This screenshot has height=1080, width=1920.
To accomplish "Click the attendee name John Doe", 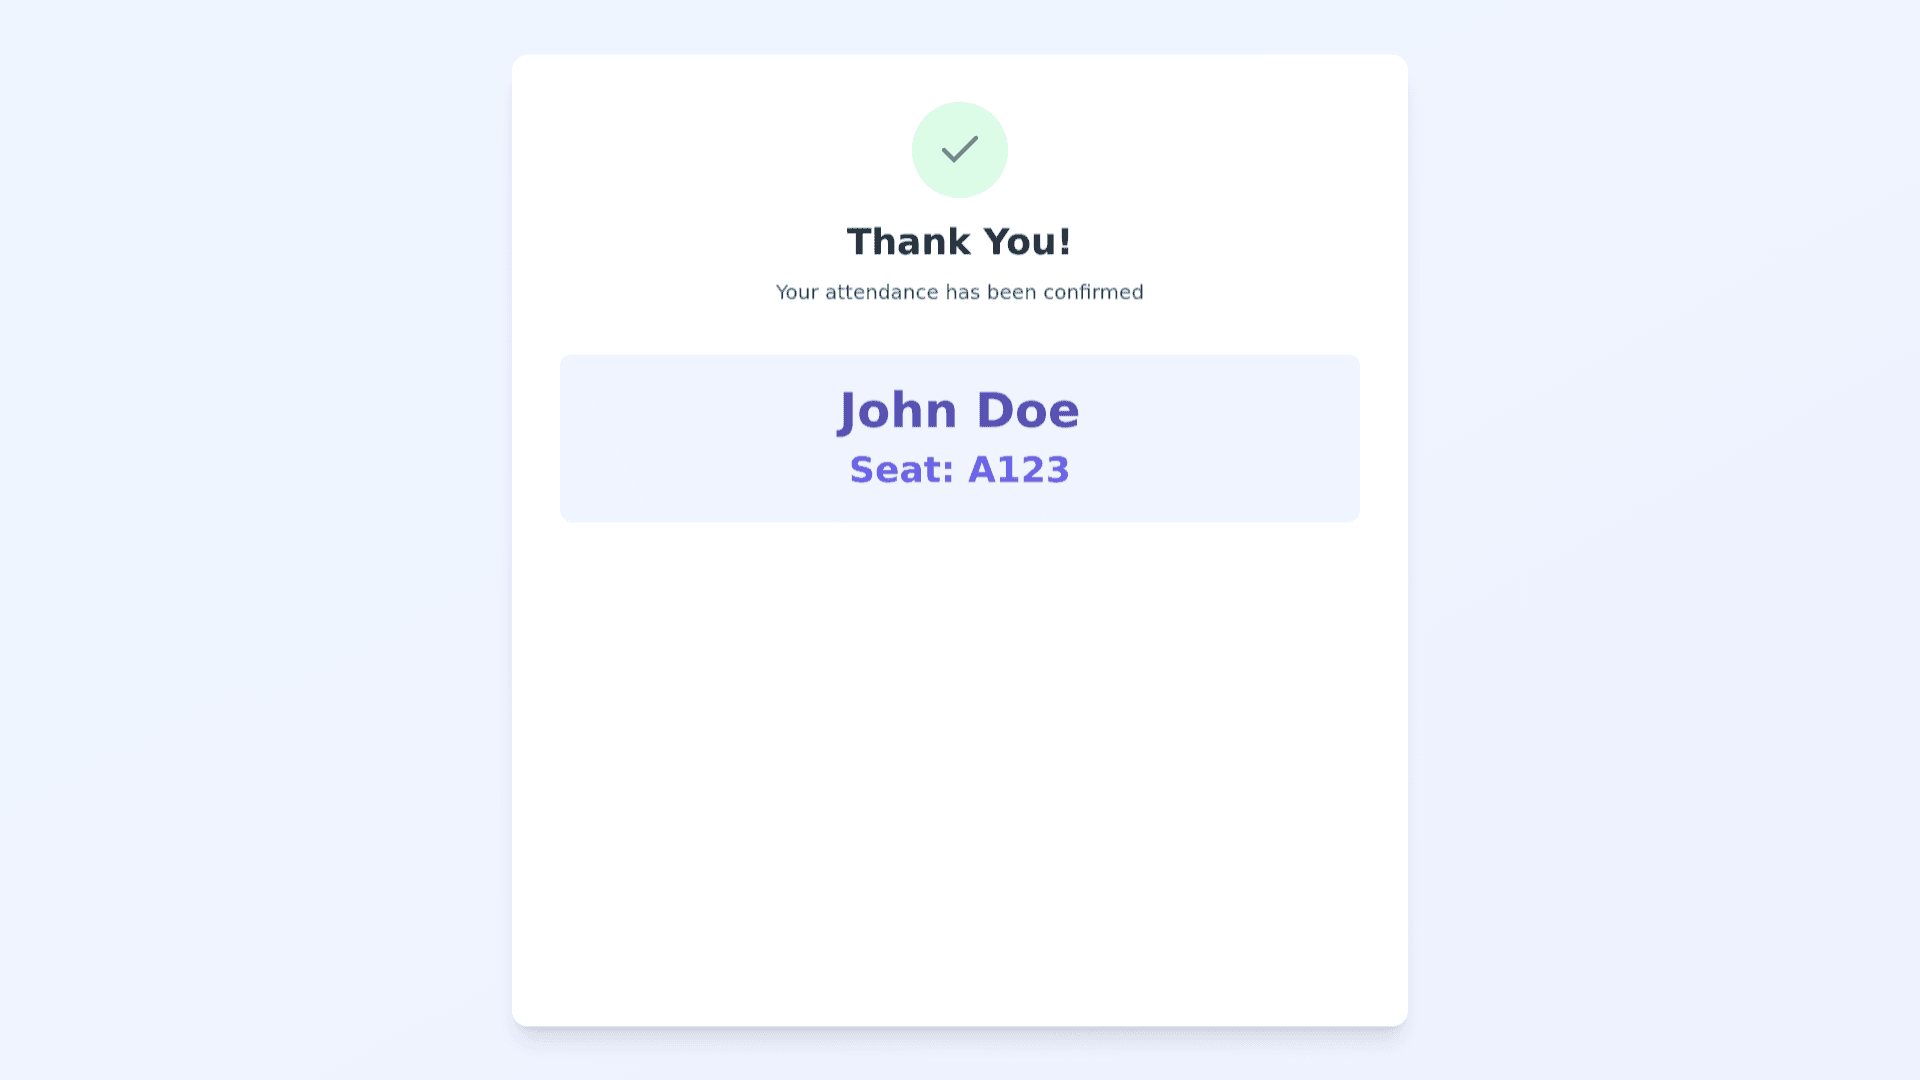I will [959, 411].
